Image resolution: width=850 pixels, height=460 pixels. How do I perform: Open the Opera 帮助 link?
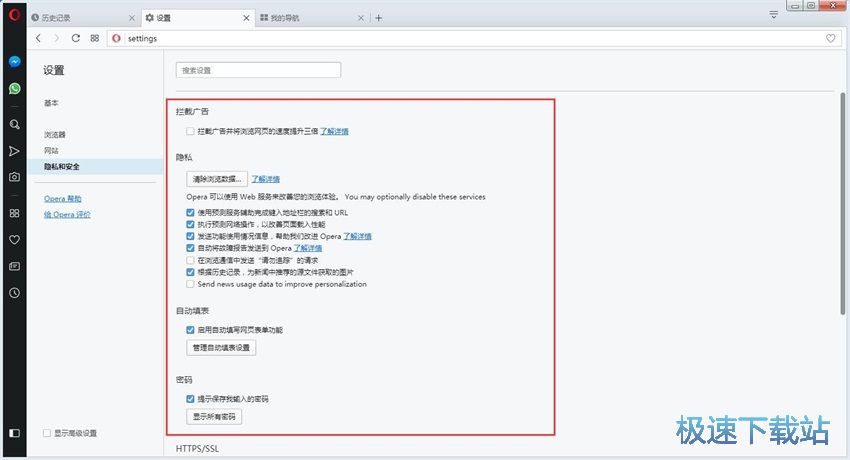point(63,199)
